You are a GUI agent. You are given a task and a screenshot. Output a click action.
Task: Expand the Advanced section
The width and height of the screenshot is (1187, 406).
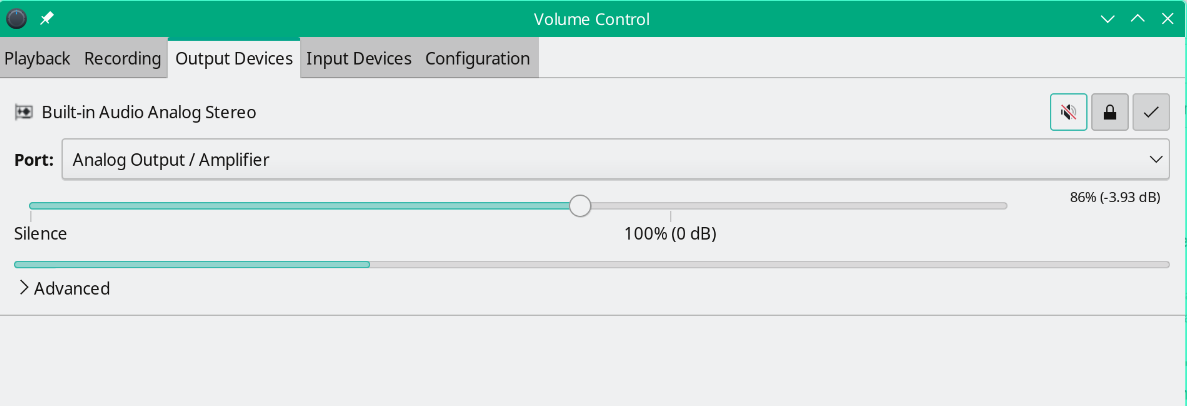[x=64, y=288]
